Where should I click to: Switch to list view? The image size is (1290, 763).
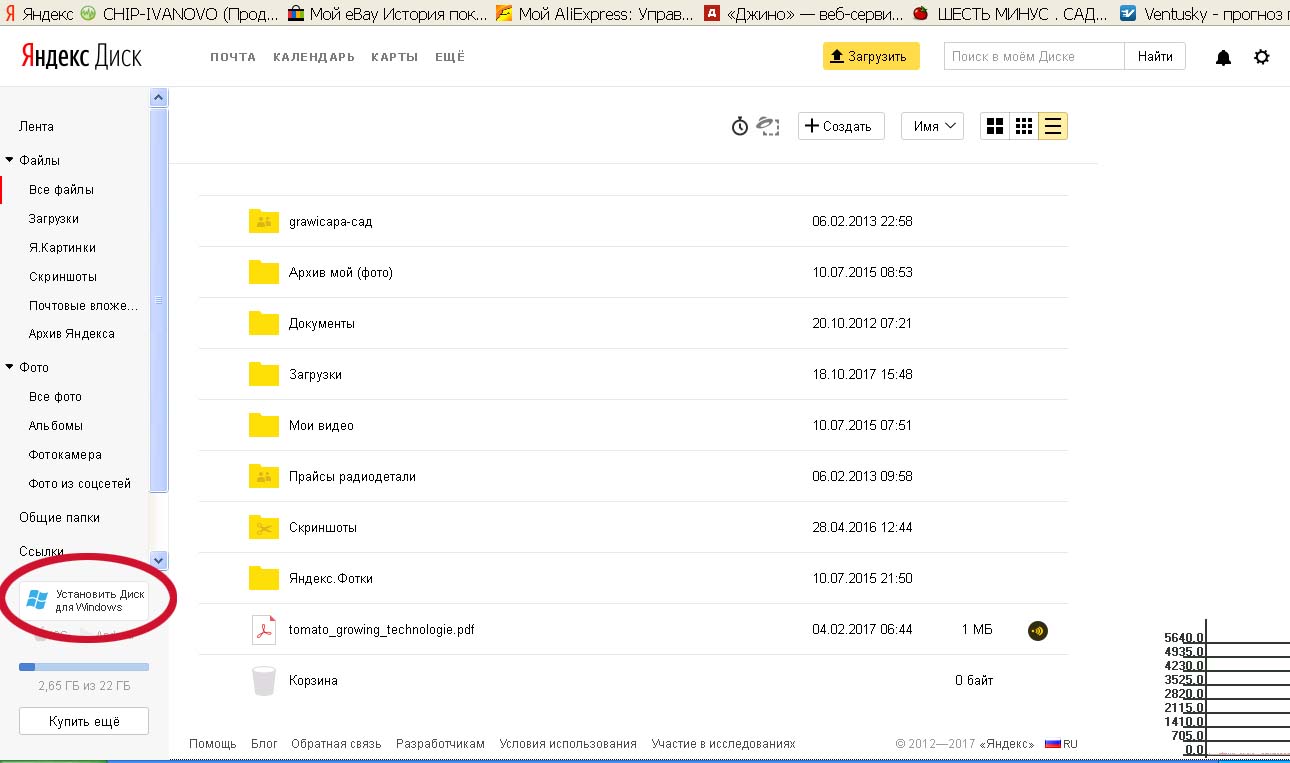pyautogui.click(x=1053, y=126)
